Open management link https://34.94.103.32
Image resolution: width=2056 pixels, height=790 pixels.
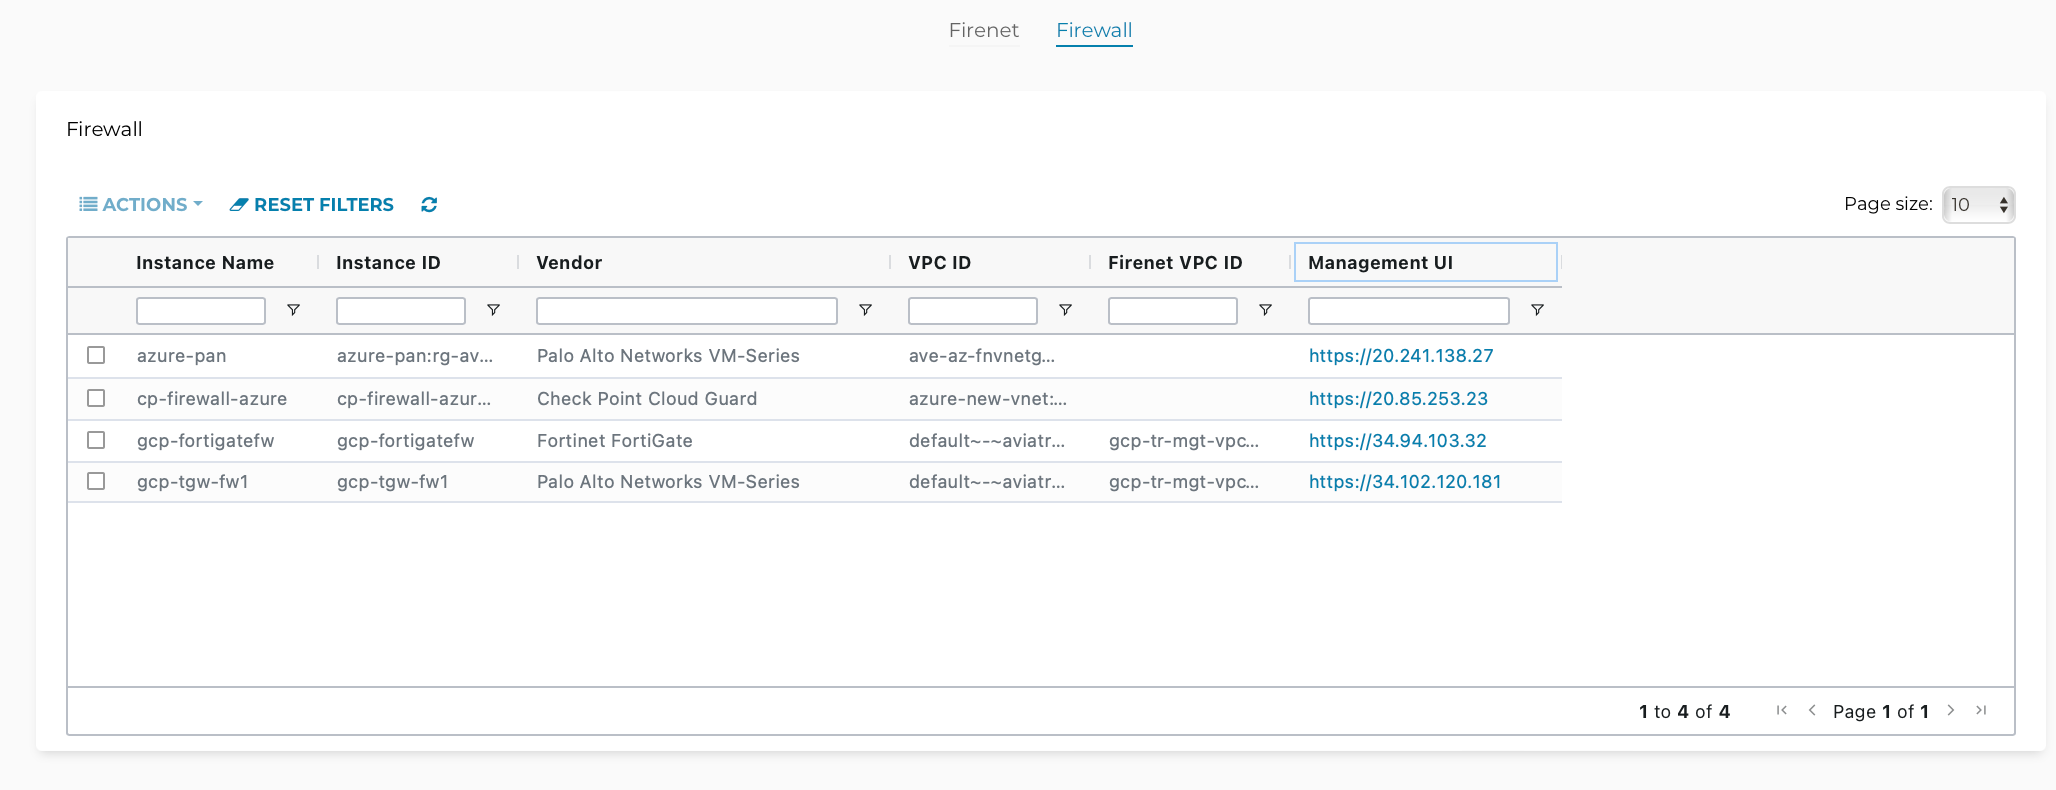point(1398,441)
